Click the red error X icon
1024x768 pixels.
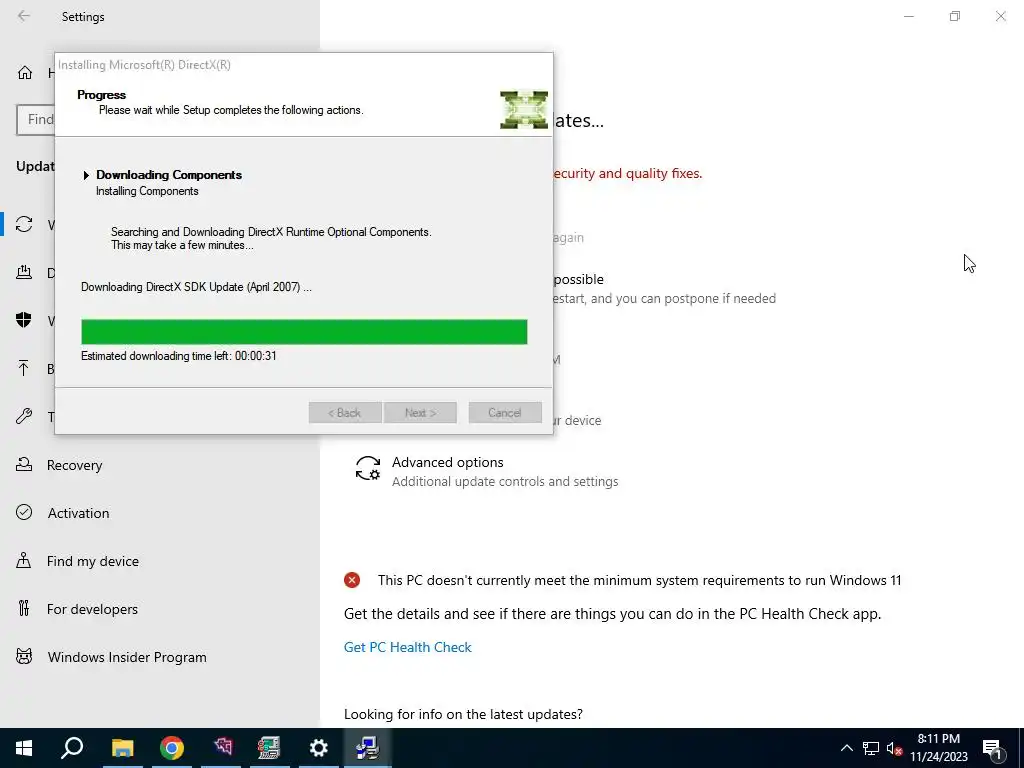pyautogui.click(x=352, y=580)
